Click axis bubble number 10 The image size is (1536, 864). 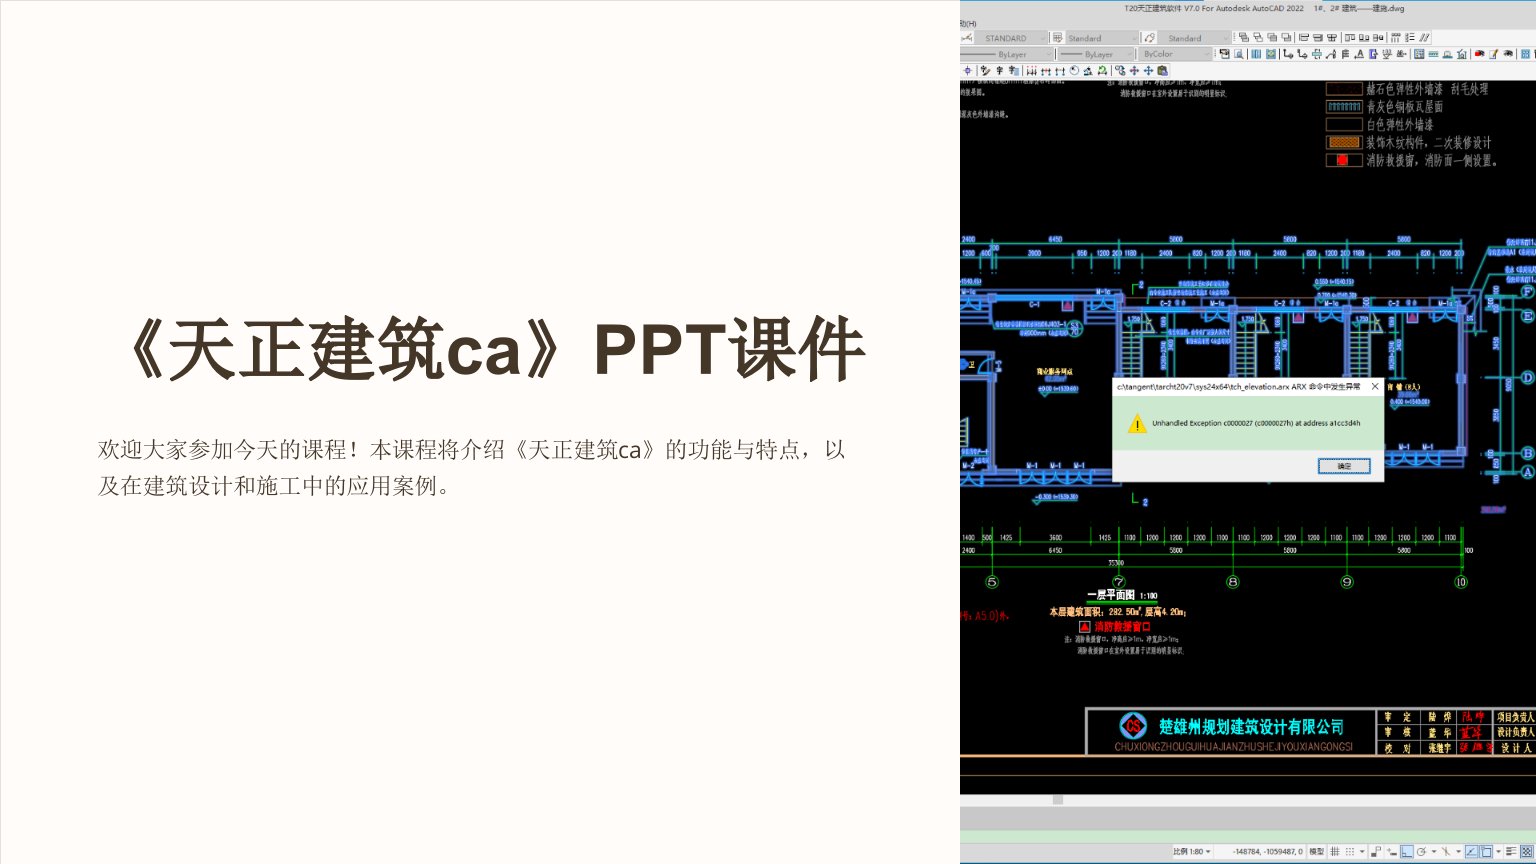(x=1461, y=582)
